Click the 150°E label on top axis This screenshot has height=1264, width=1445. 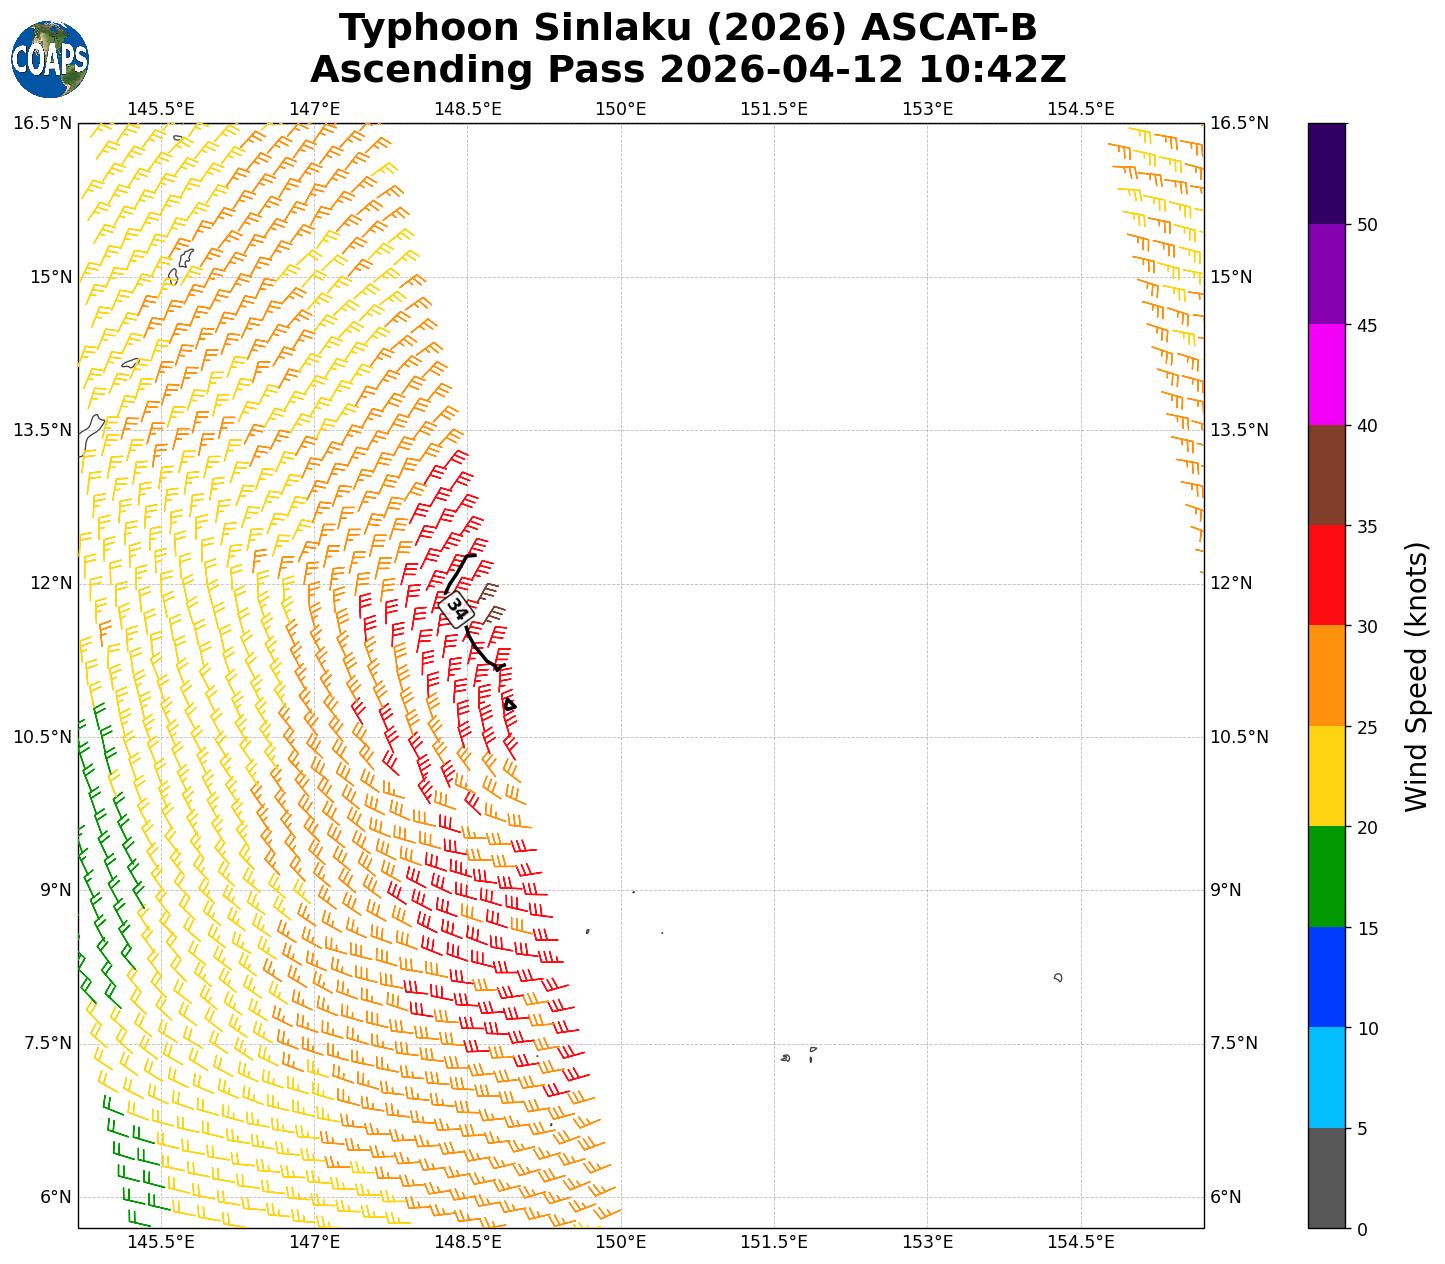pos(620,109)
